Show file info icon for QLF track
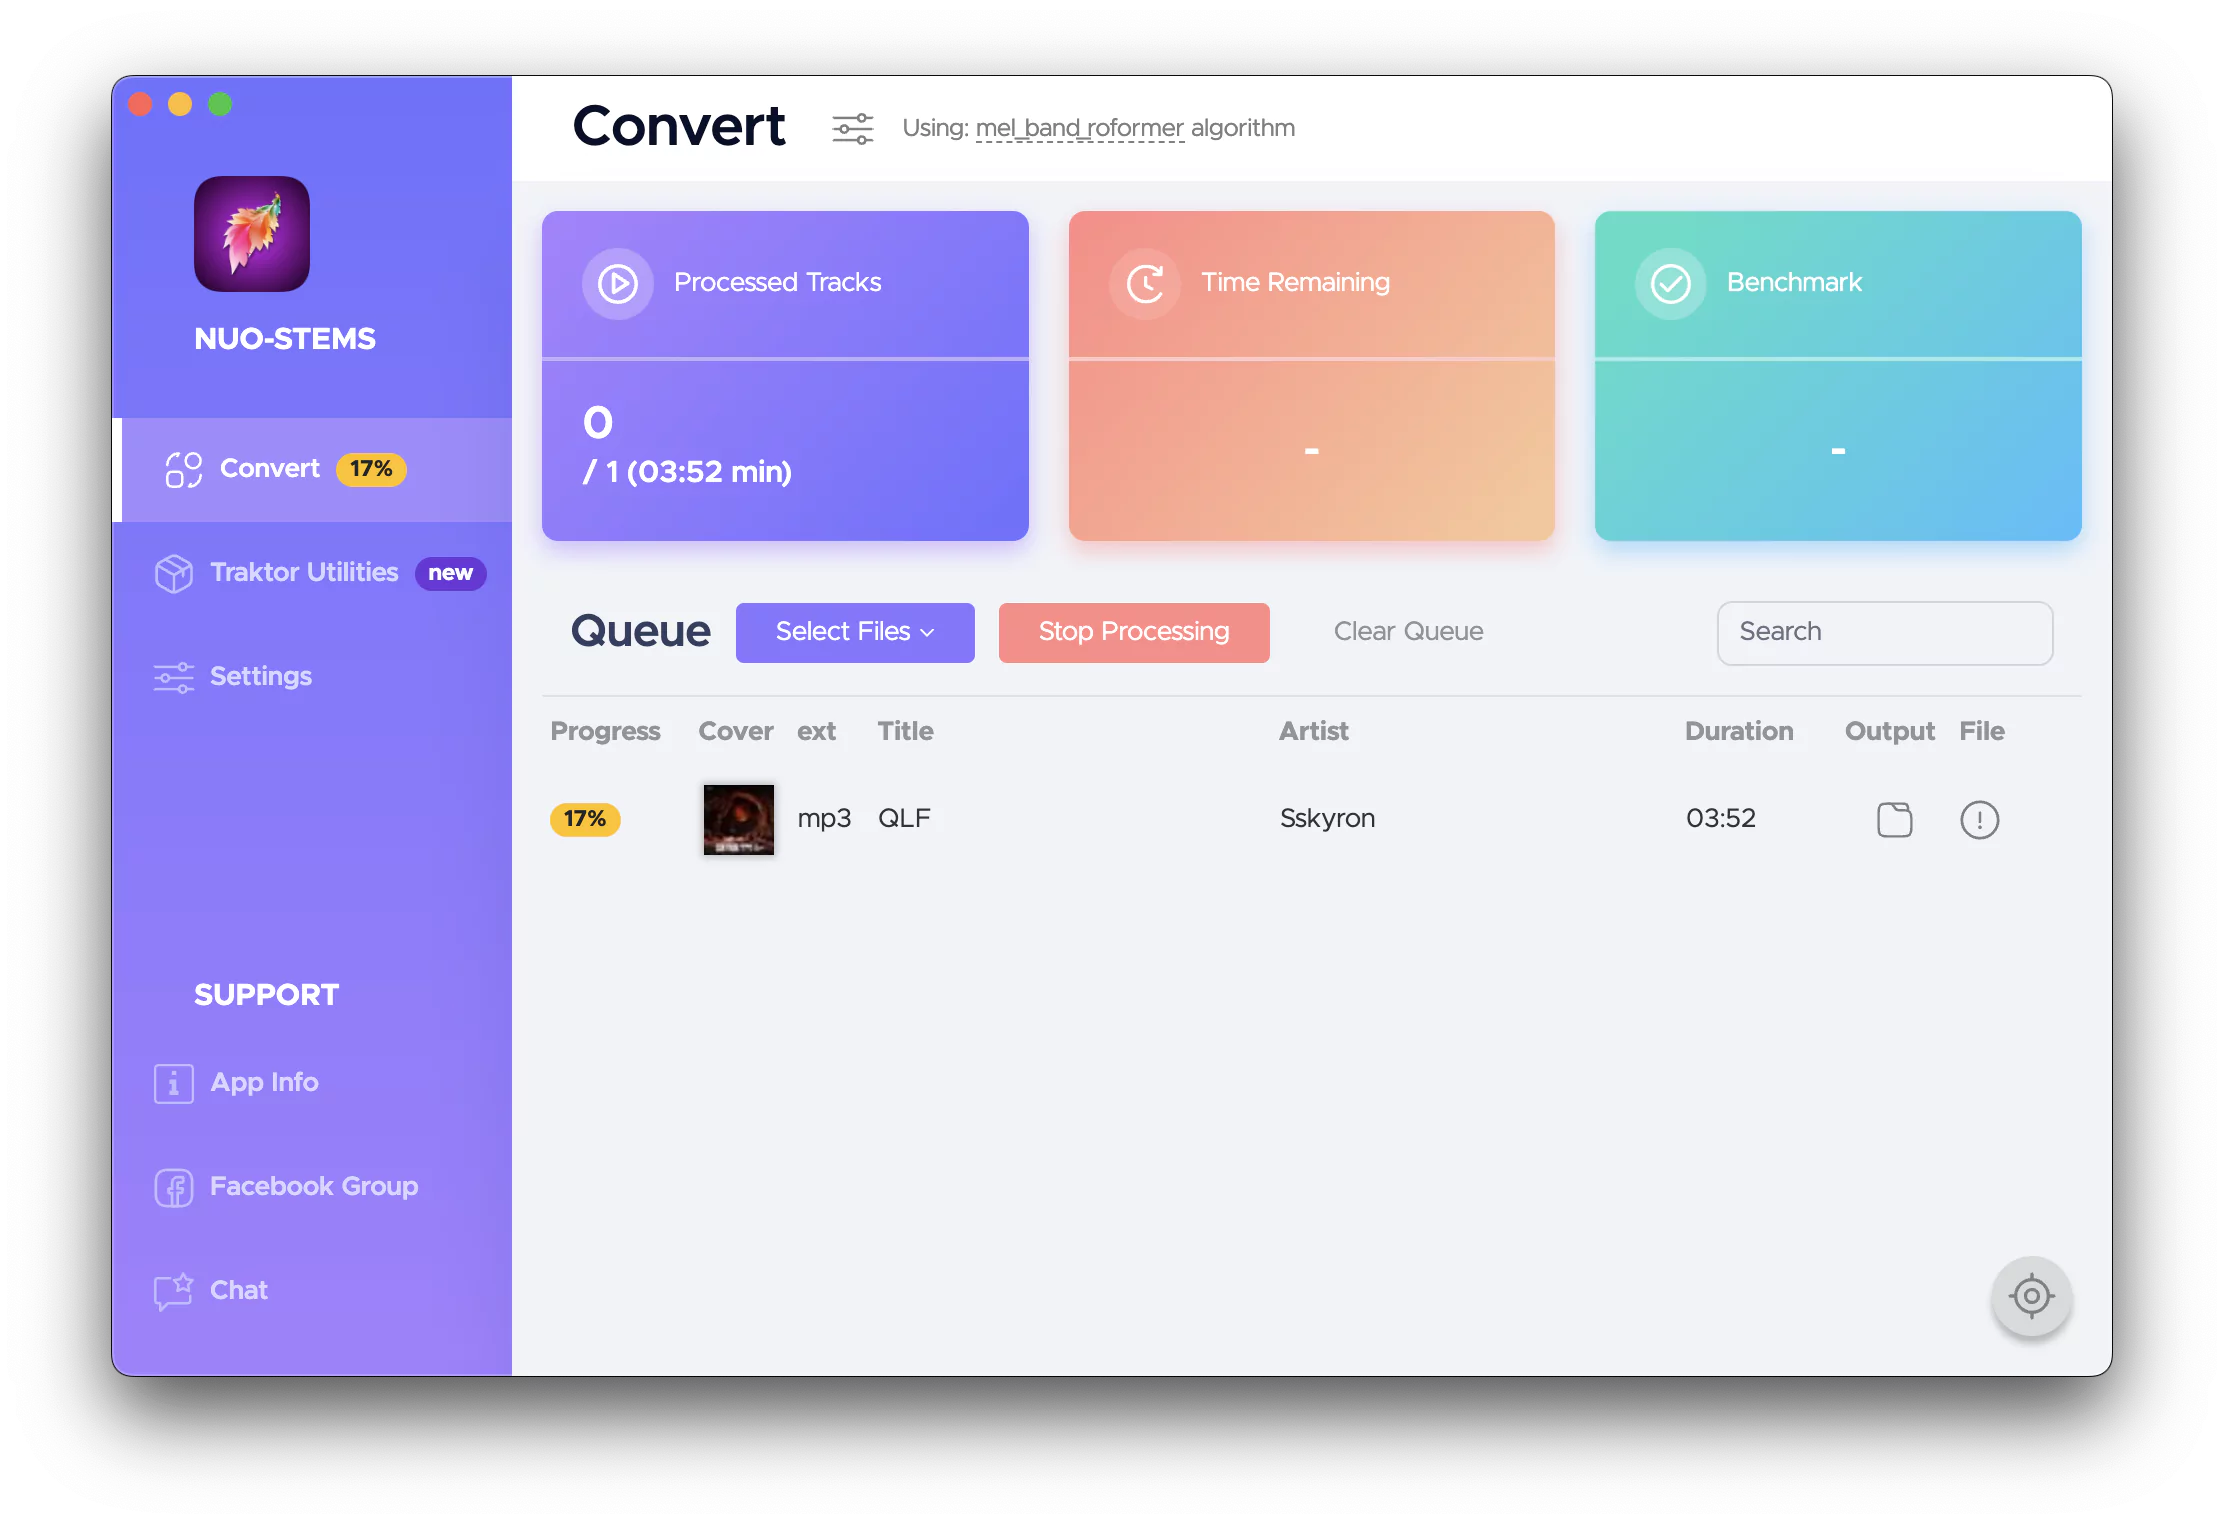Screen dimensions: 2224x1524 [x=1979, y=820]
